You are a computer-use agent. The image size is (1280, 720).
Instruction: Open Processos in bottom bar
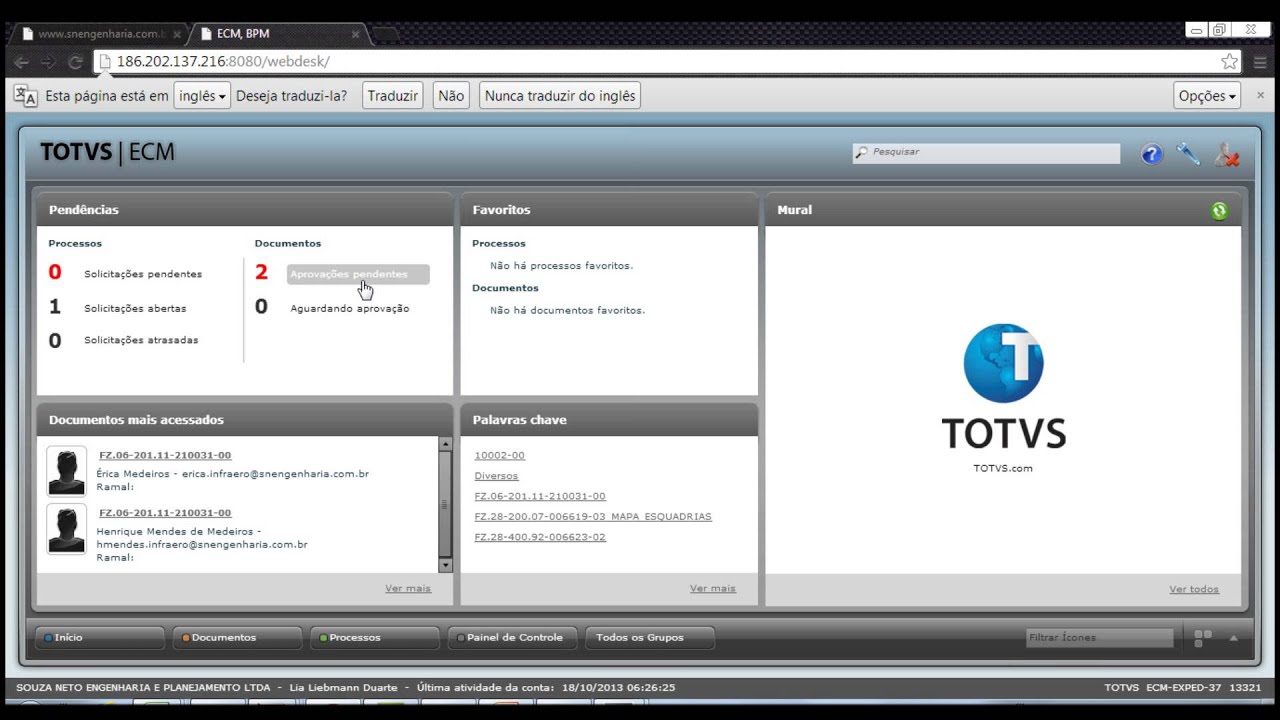click(x=375, y=637)
